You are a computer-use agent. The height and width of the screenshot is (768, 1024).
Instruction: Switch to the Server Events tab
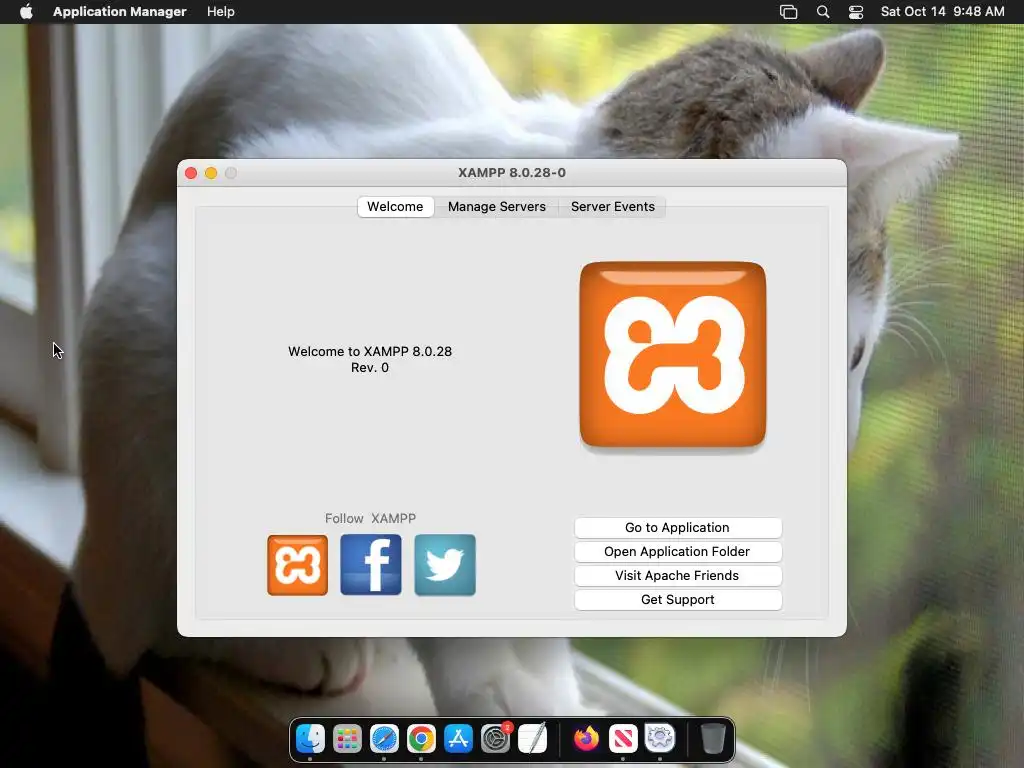click(613, 206)
